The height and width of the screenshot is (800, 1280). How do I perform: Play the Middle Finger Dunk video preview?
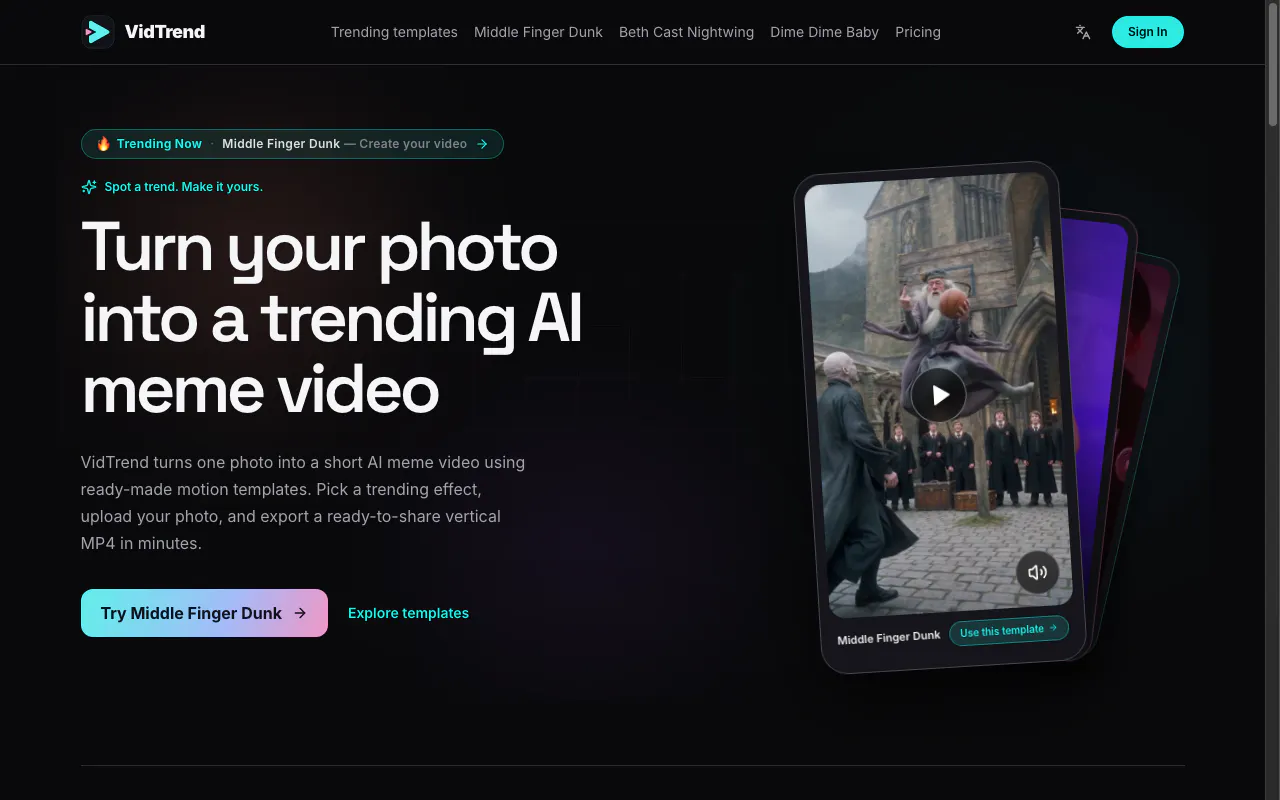938,395
